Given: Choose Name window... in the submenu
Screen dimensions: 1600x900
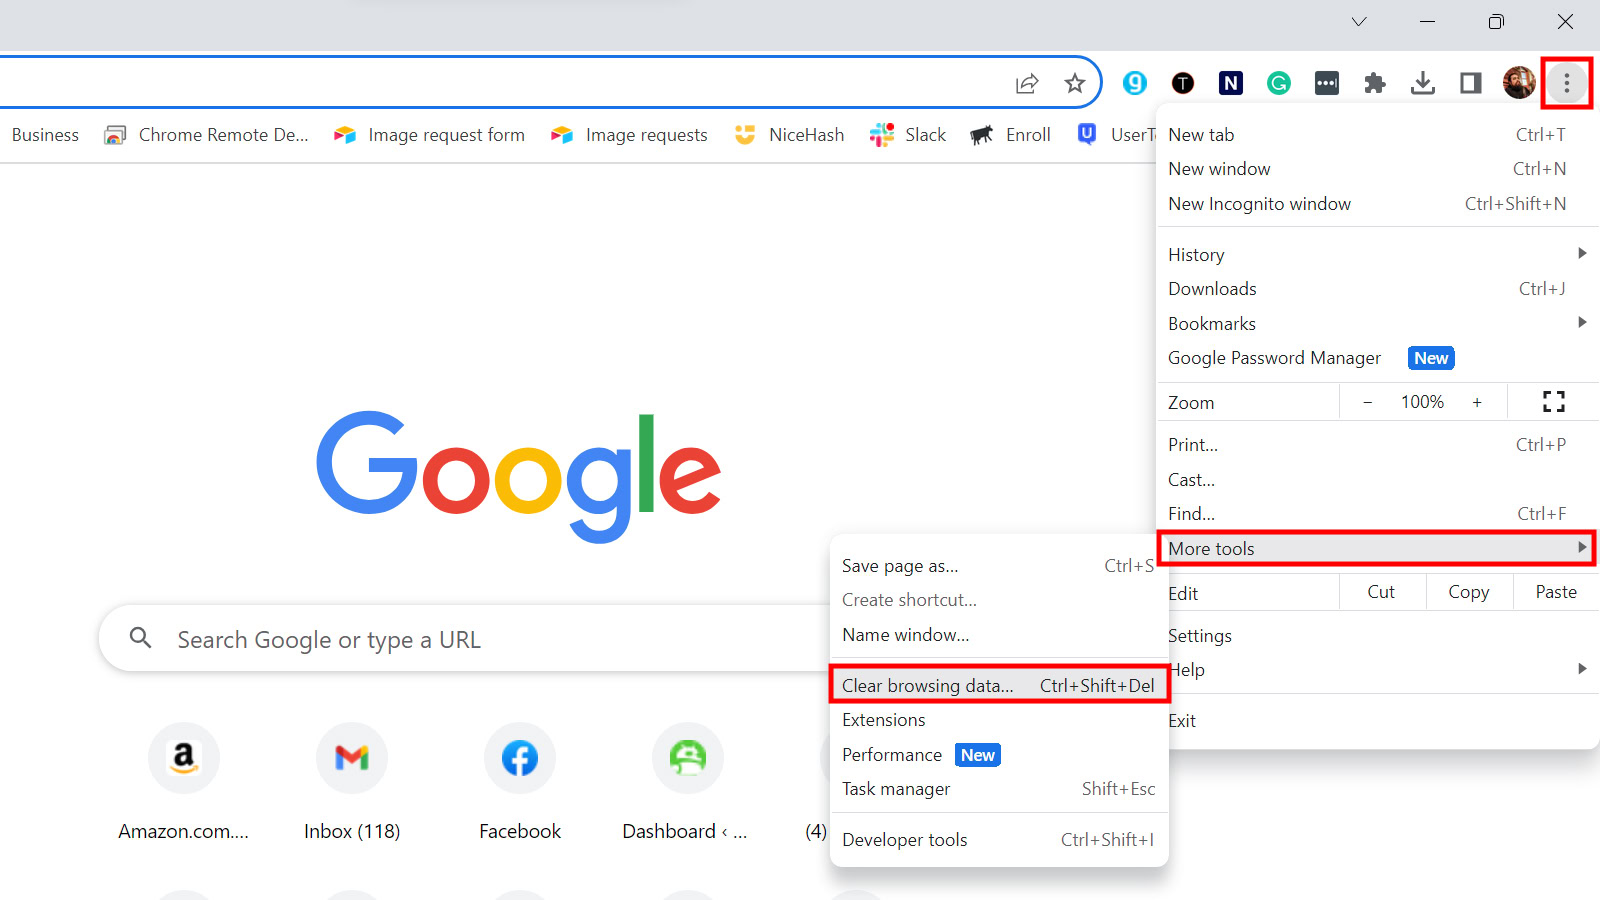Looking at the screenshot, I should click(999, 635).
